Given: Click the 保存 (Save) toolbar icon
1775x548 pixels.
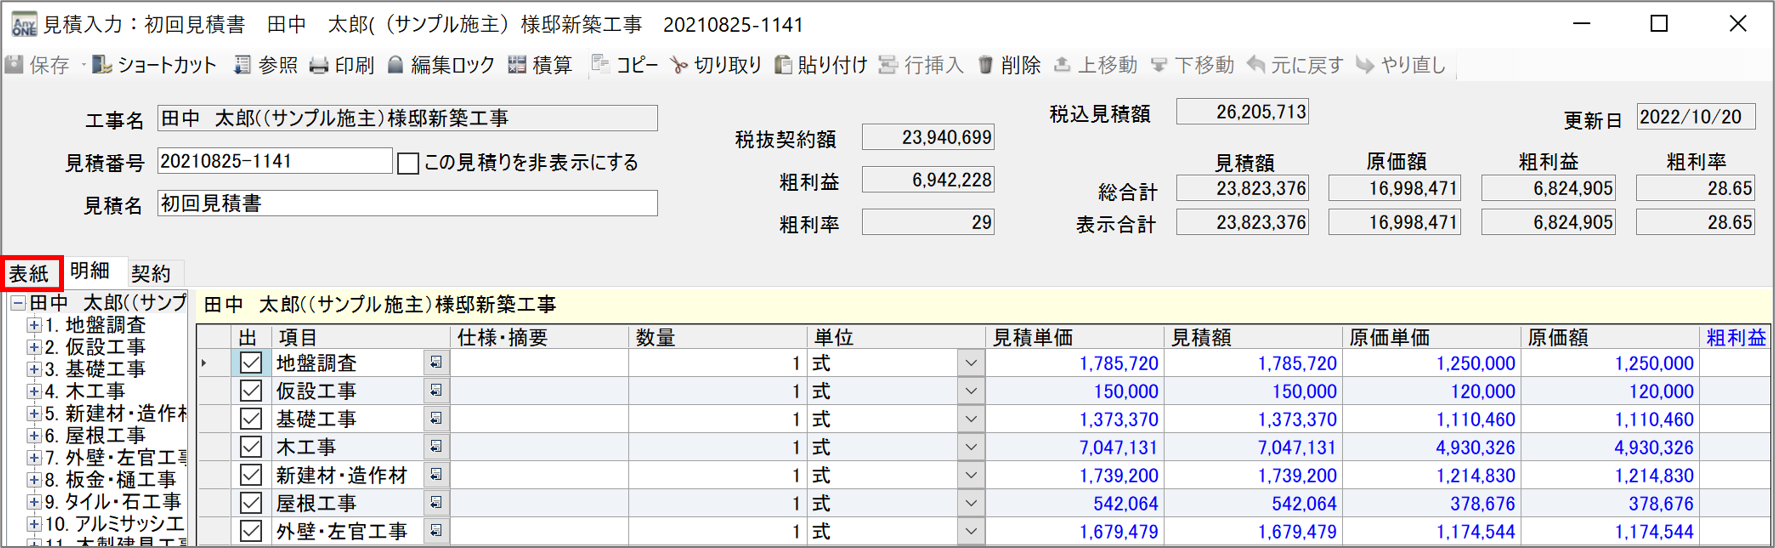Looking at the screenshot, I should coord(15,65).
